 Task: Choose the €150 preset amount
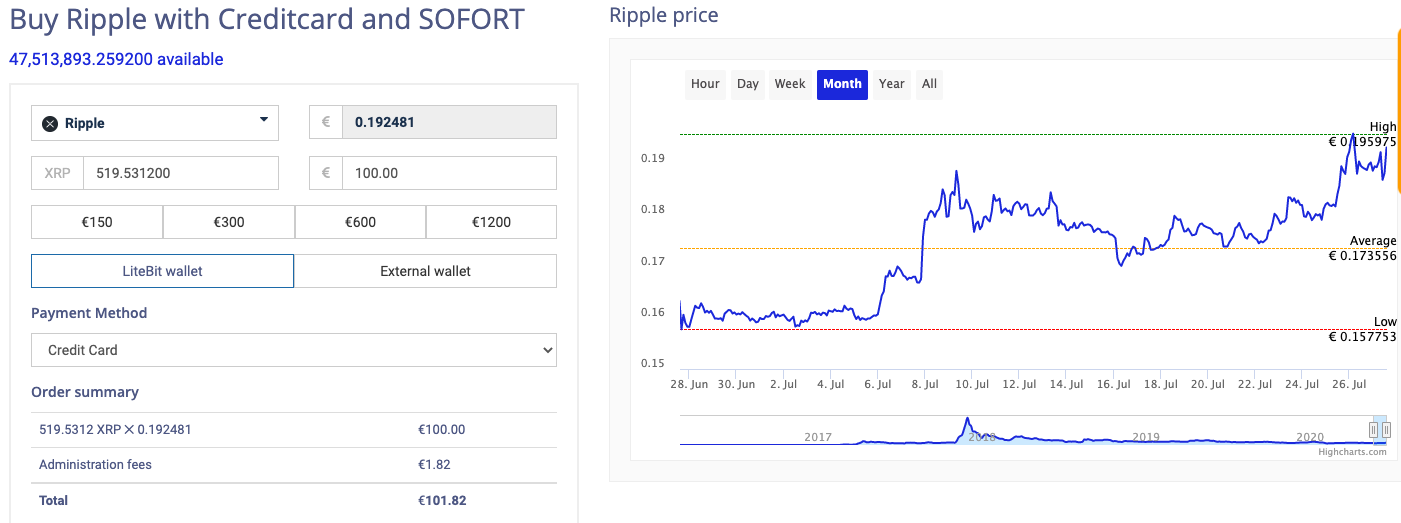[97, 222]
